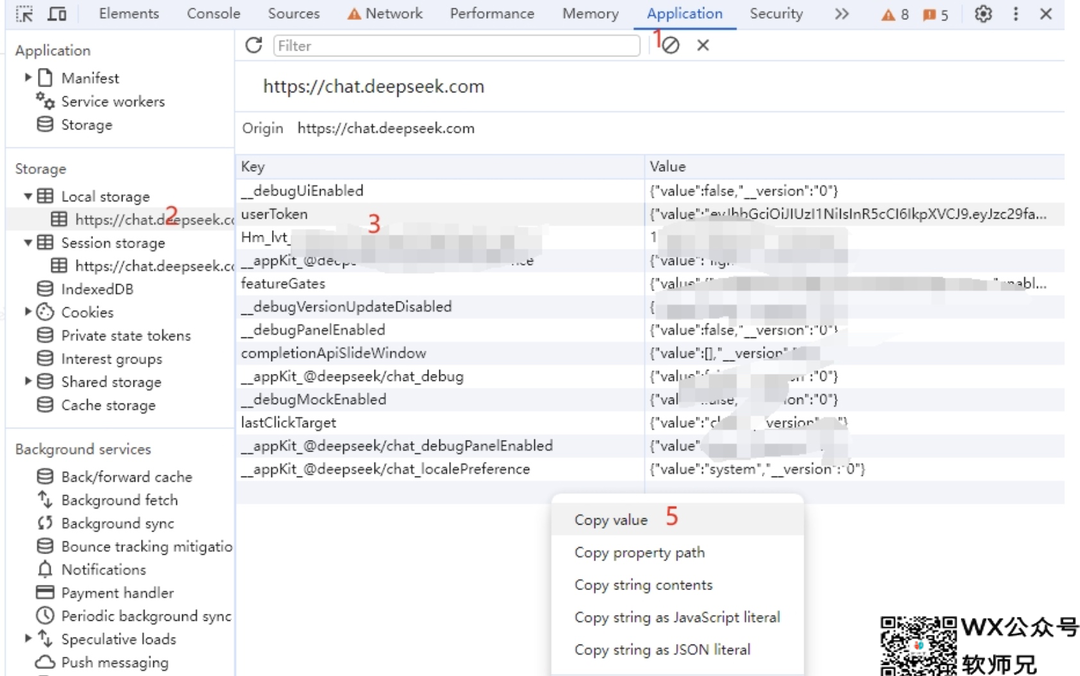Collapse the Session storage tree node
This screenshot has width=1080, height=676.
(28, 243)
